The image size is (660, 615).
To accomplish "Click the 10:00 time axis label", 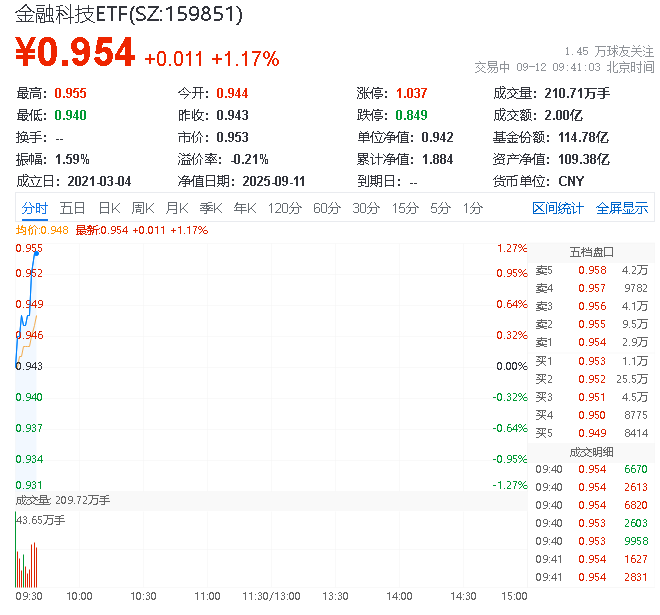I will 79,596.
